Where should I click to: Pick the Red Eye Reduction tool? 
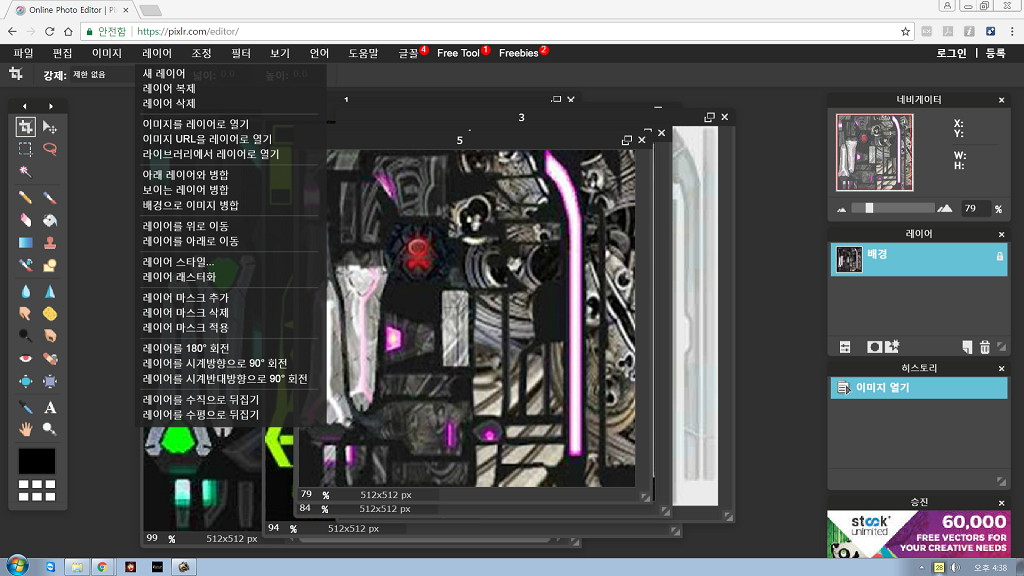coord(25,359)
